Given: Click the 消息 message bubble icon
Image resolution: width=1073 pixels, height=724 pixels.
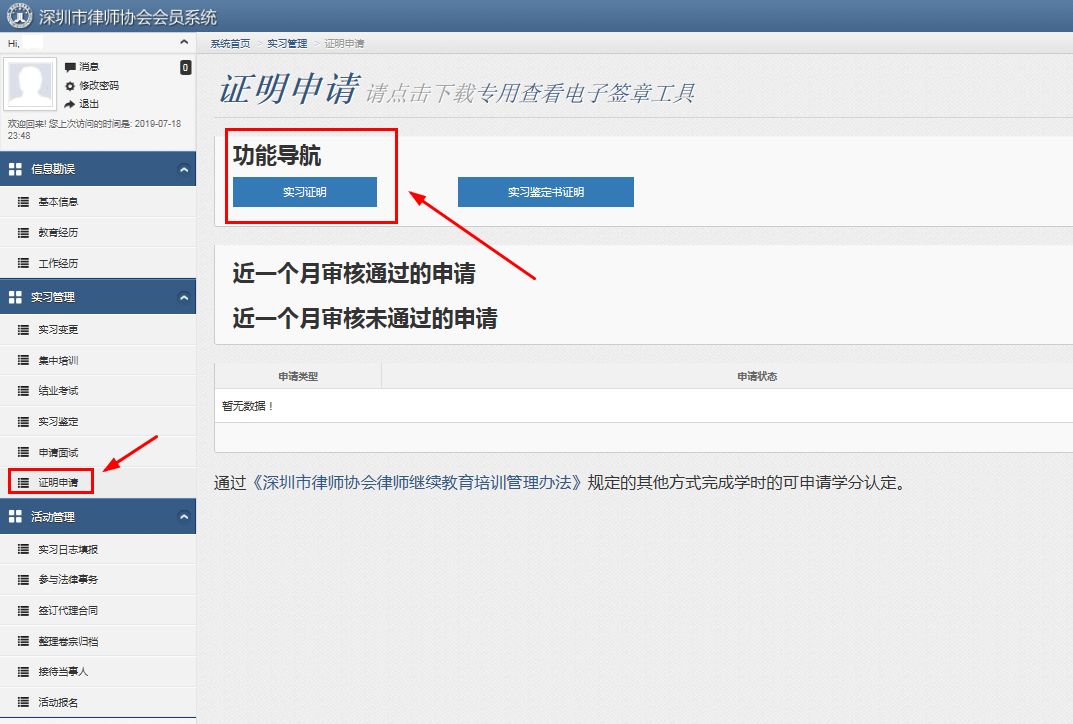Looking at the screenshot, I should tap(70, 67).
